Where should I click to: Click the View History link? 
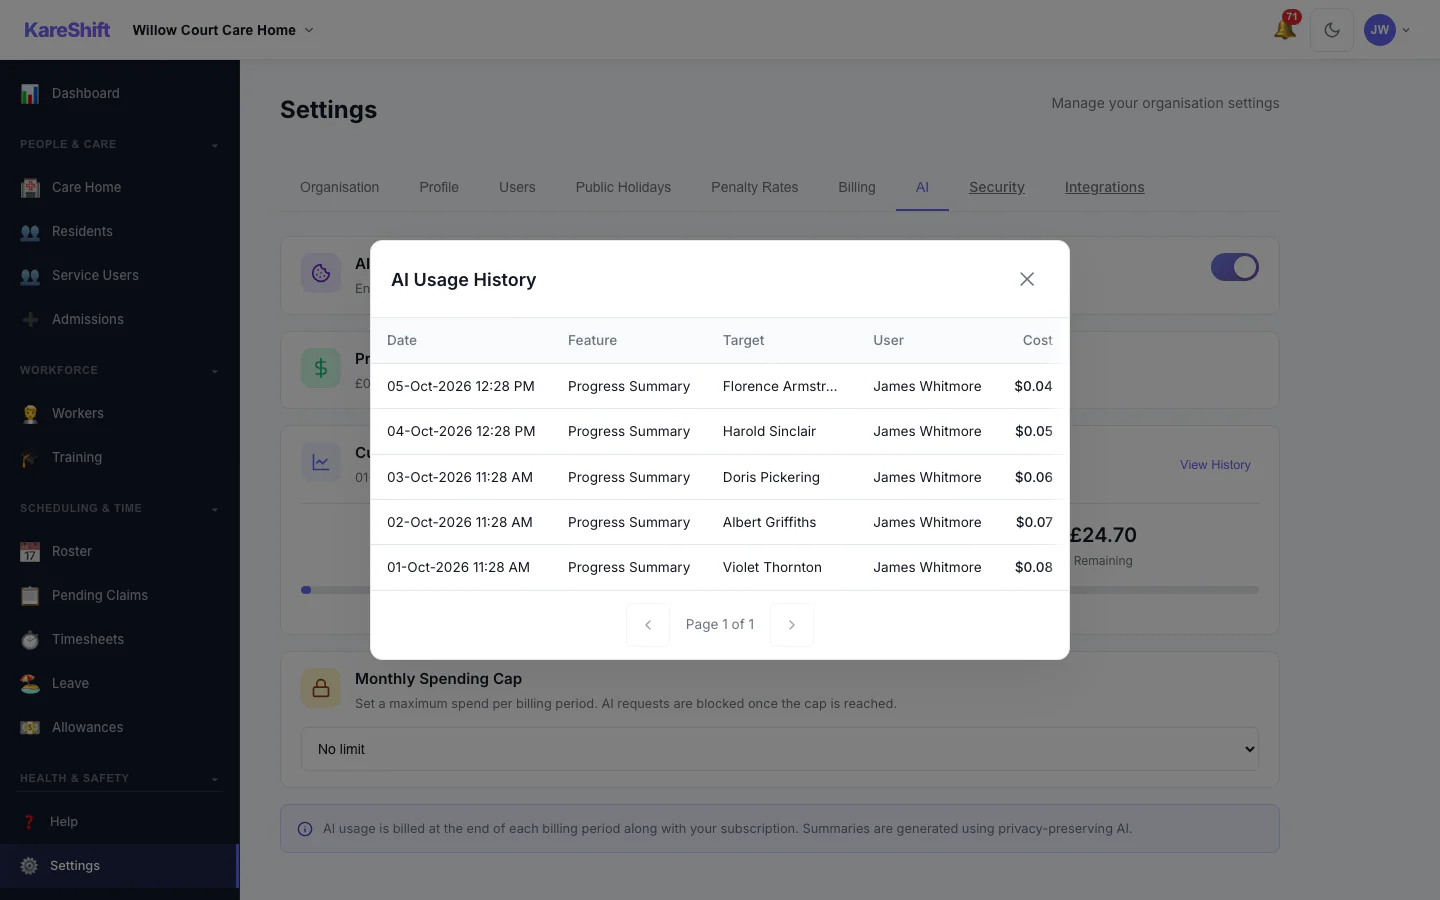click(x=1215, y=465)
